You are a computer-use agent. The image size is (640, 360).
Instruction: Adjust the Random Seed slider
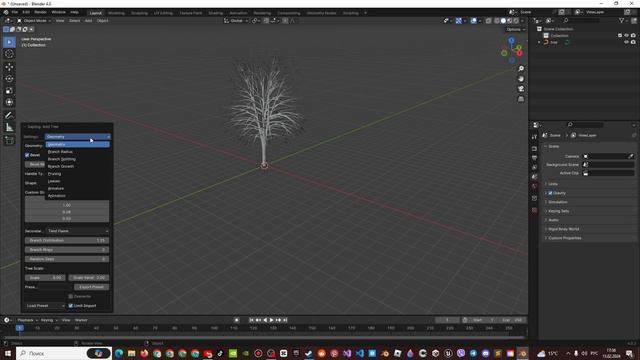coord(67,259)
